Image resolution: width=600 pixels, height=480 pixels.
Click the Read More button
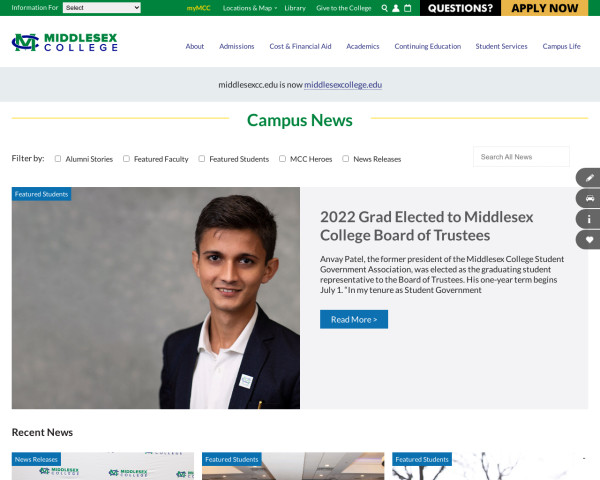tap(354, 319)
